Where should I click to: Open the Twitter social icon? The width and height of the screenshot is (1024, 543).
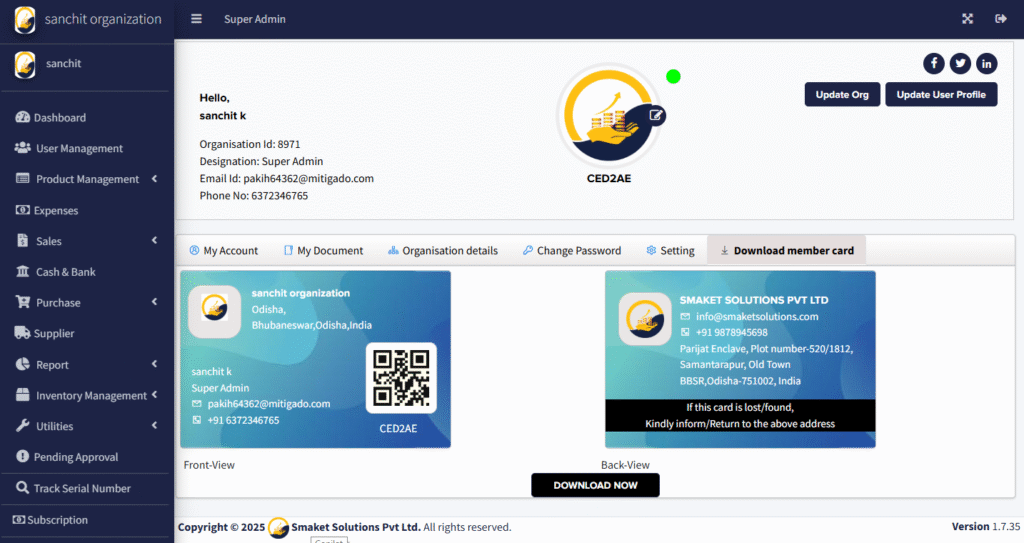point(960,63)
